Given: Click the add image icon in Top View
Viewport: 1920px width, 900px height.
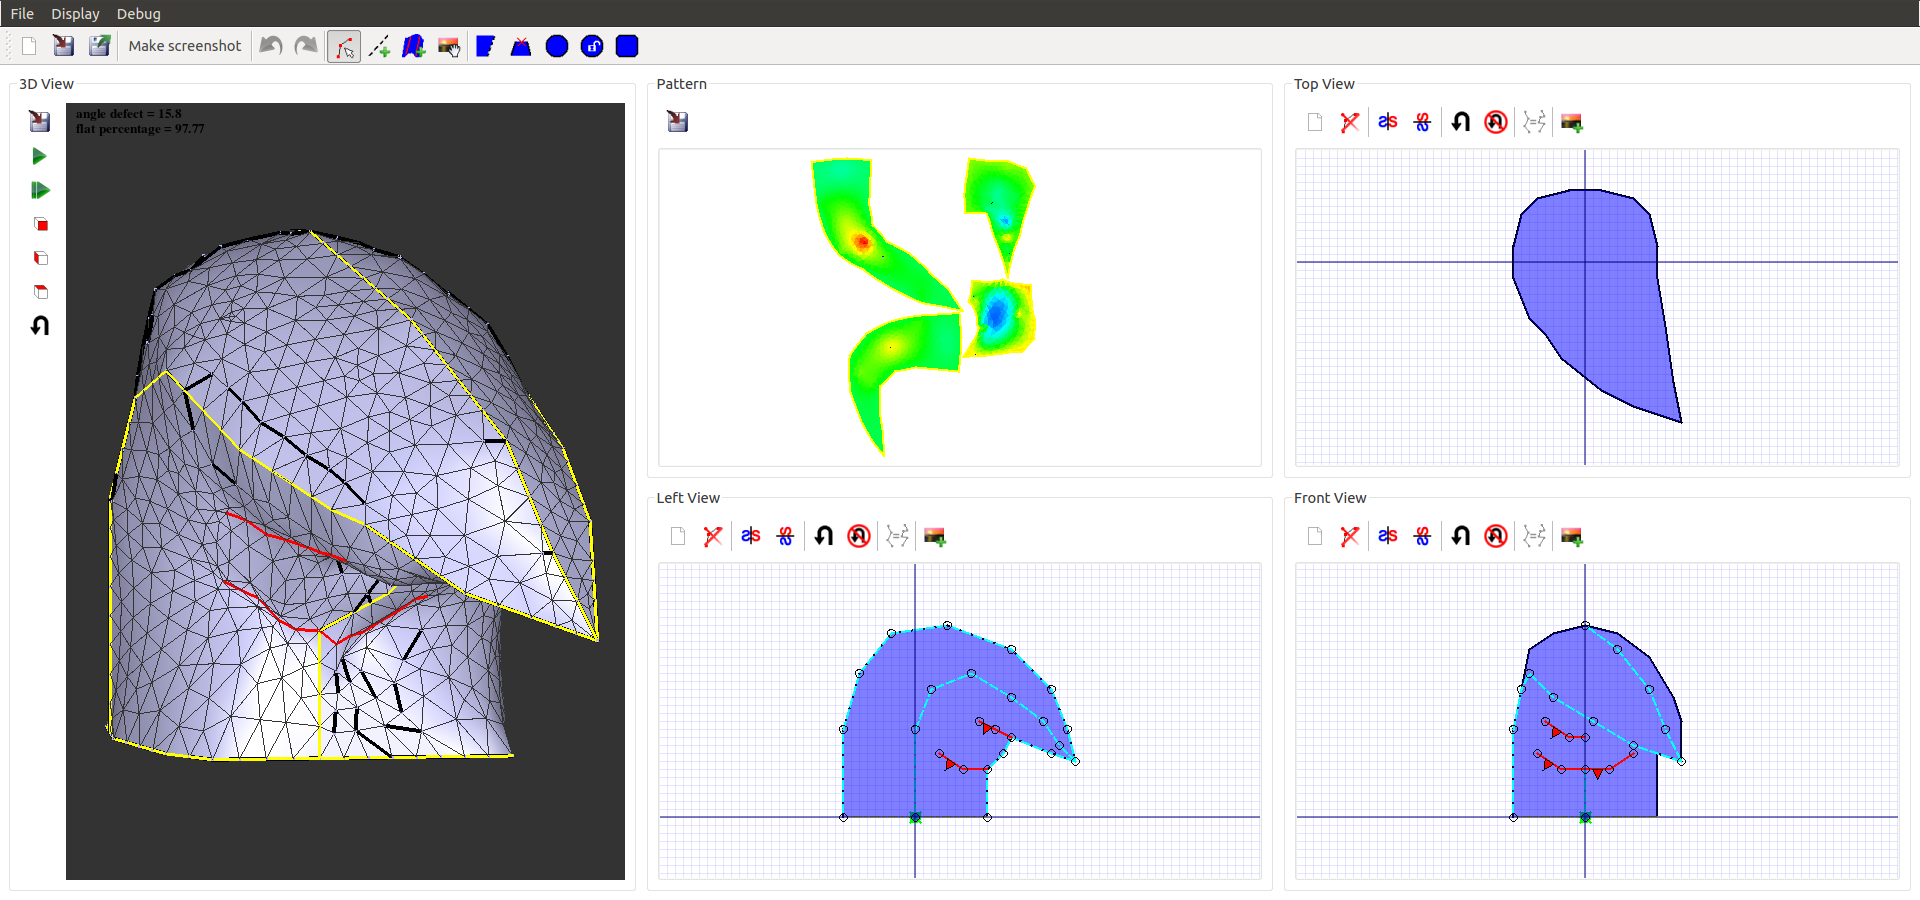Looking at the screenshot, I should pyautogui.click(x=1572, y=122).
